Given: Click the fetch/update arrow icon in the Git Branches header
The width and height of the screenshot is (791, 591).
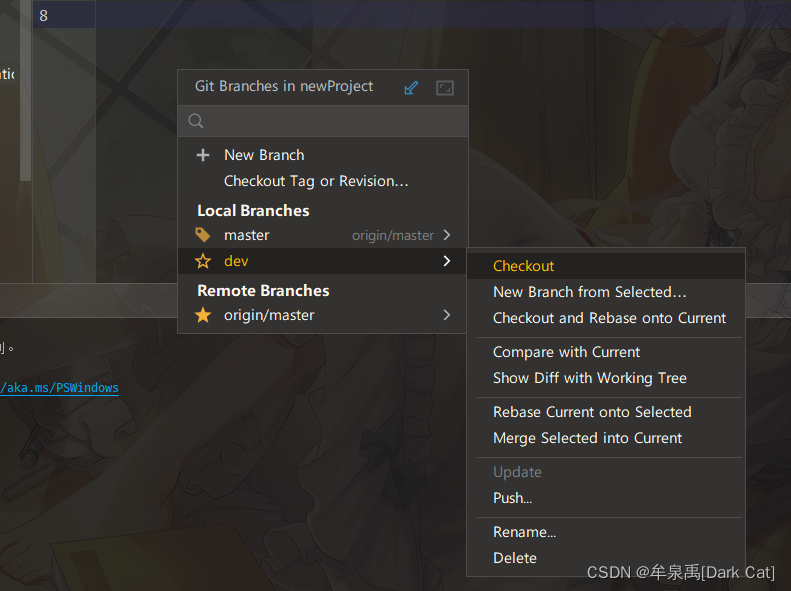Looking at the screenshot, I should click(411, 88).
